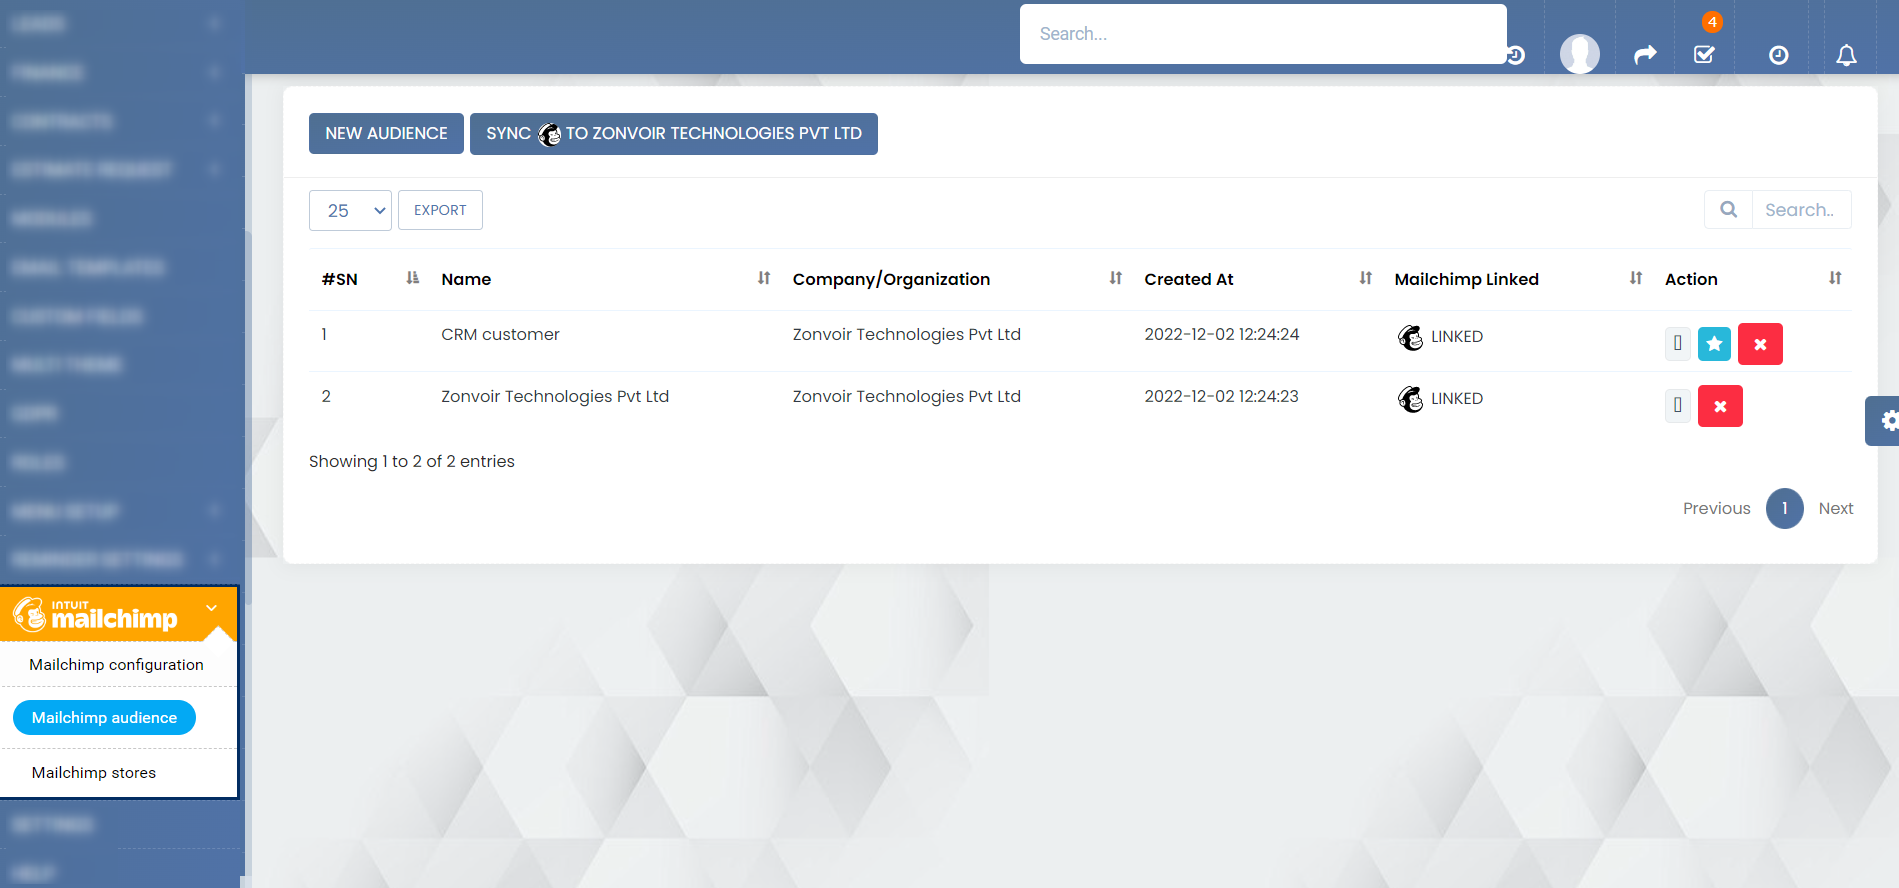Delete the Zonvoir Technologies Pvt Ltd audience
Image resolution: width=1899 pixels, height=888 pixels.
[x=1720, y=406]
